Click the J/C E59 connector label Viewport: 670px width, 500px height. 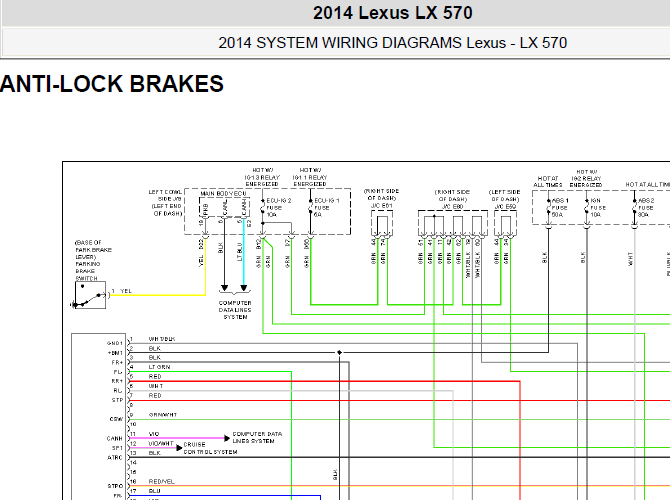point(505,206)
